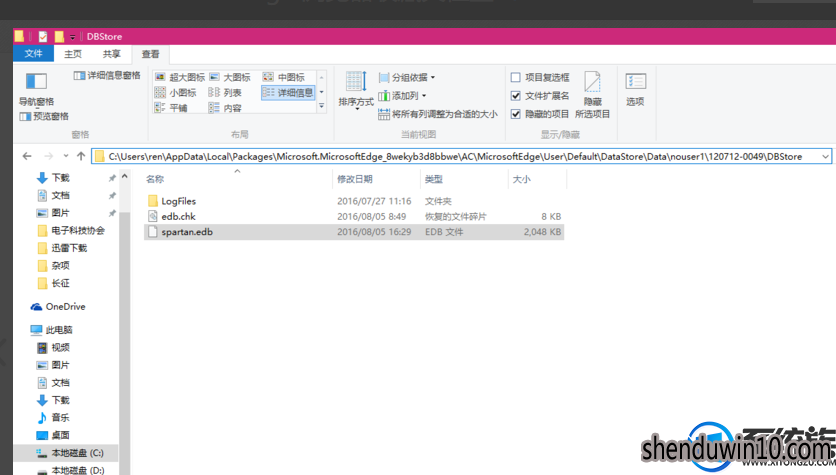The height and width of the screenshot is (475, 836).
Task: Go up one folder level
Action: tap(81, 156)
